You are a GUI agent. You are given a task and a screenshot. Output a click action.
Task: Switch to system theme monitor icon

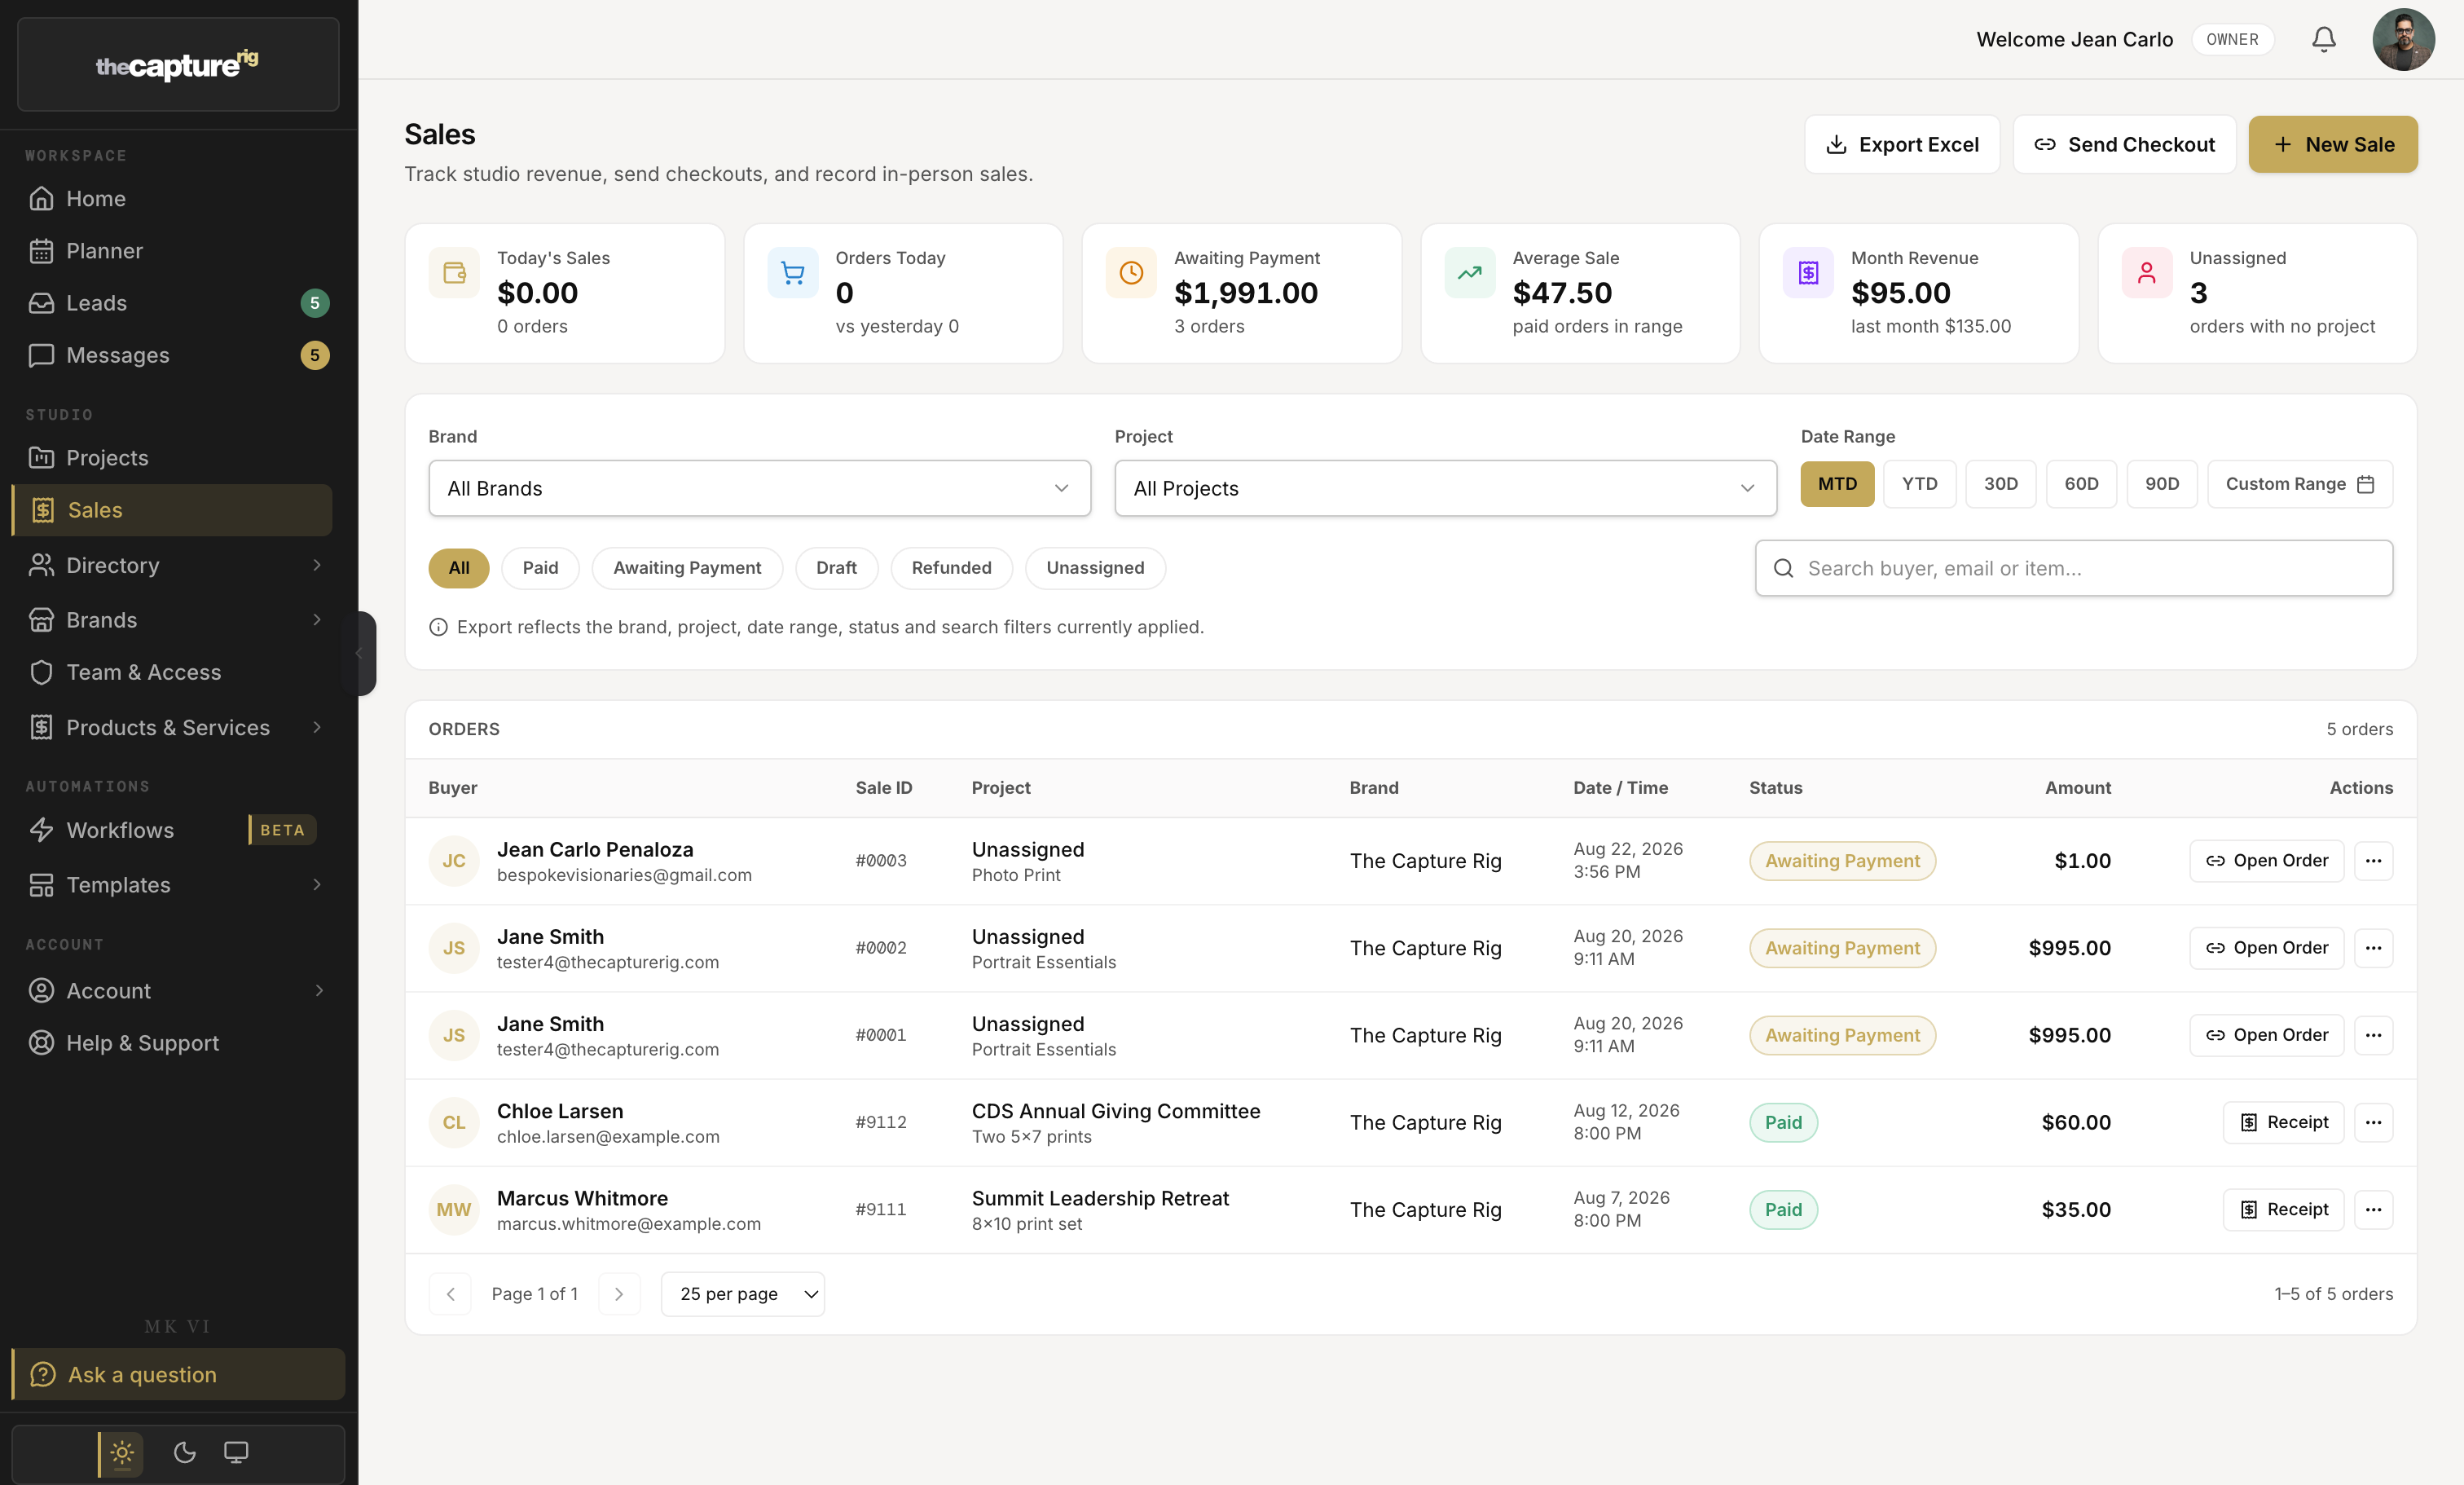pos(236,1452)
